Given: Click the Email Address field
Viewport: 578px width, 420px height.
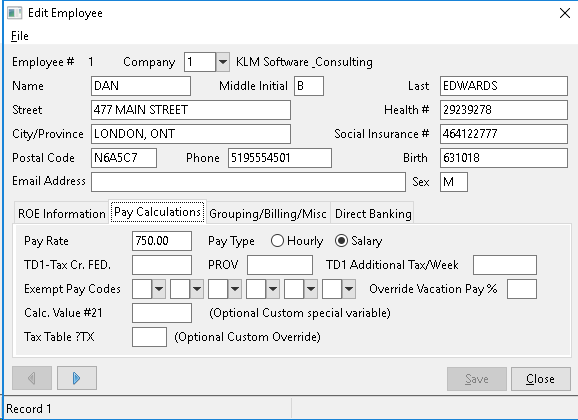Looking at the screenshot, I should [x=248, y=182].
